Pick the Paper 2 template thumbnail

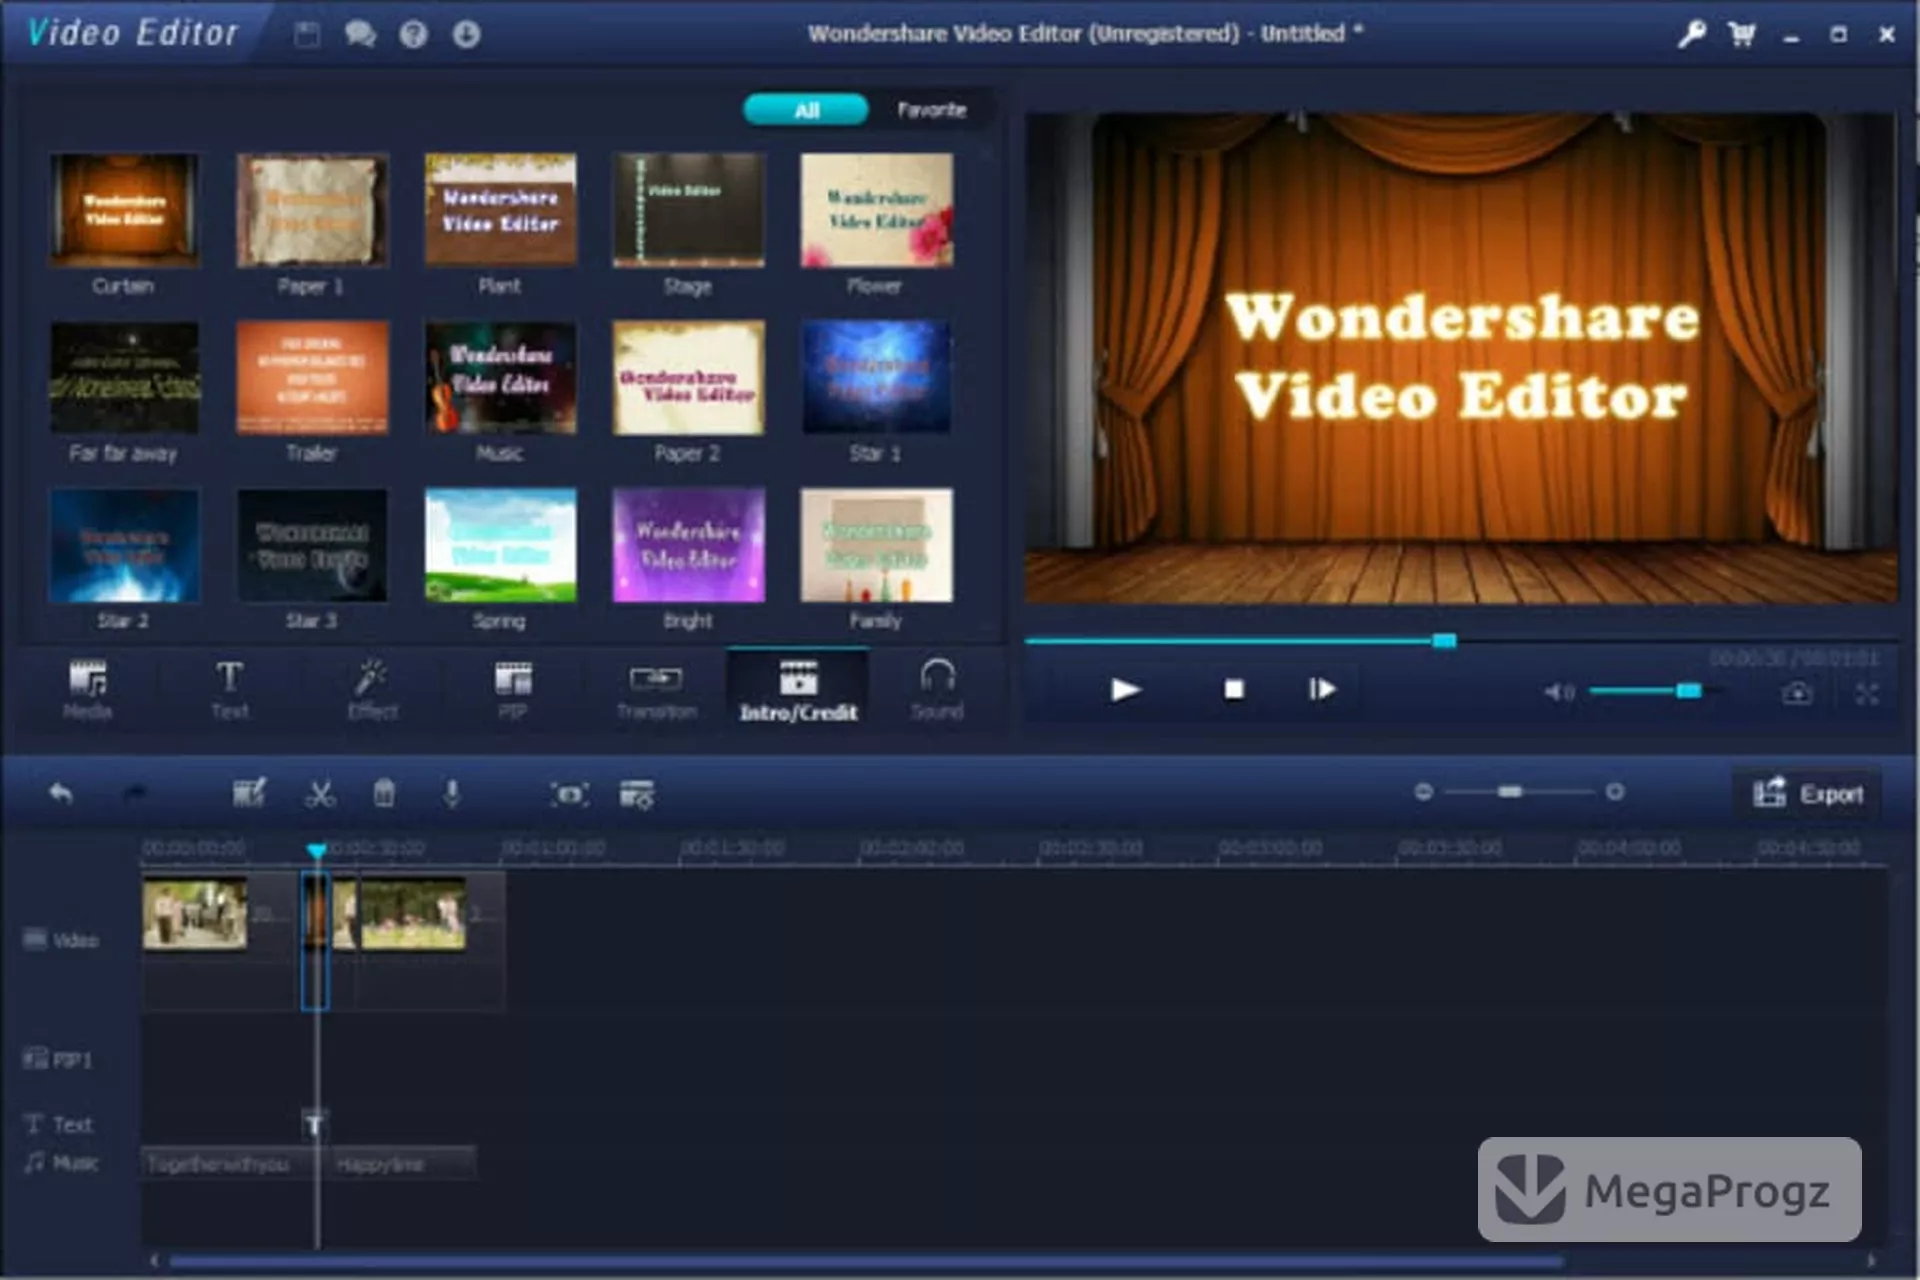point(688,378)
